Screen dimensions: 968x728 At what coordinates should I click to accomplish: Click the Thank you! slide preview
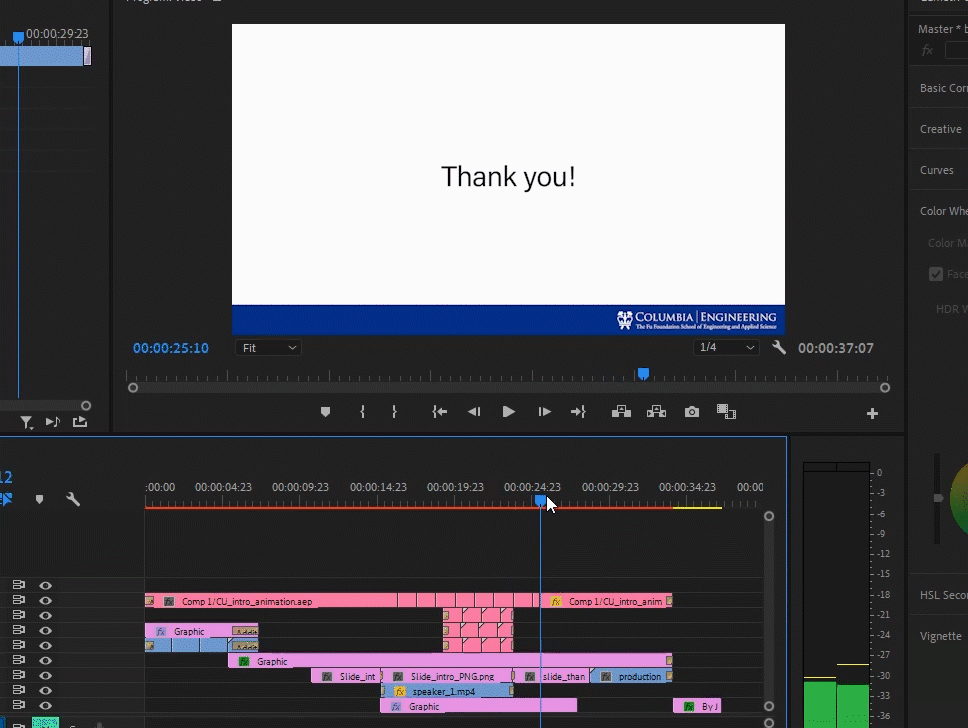pos(508,179)
